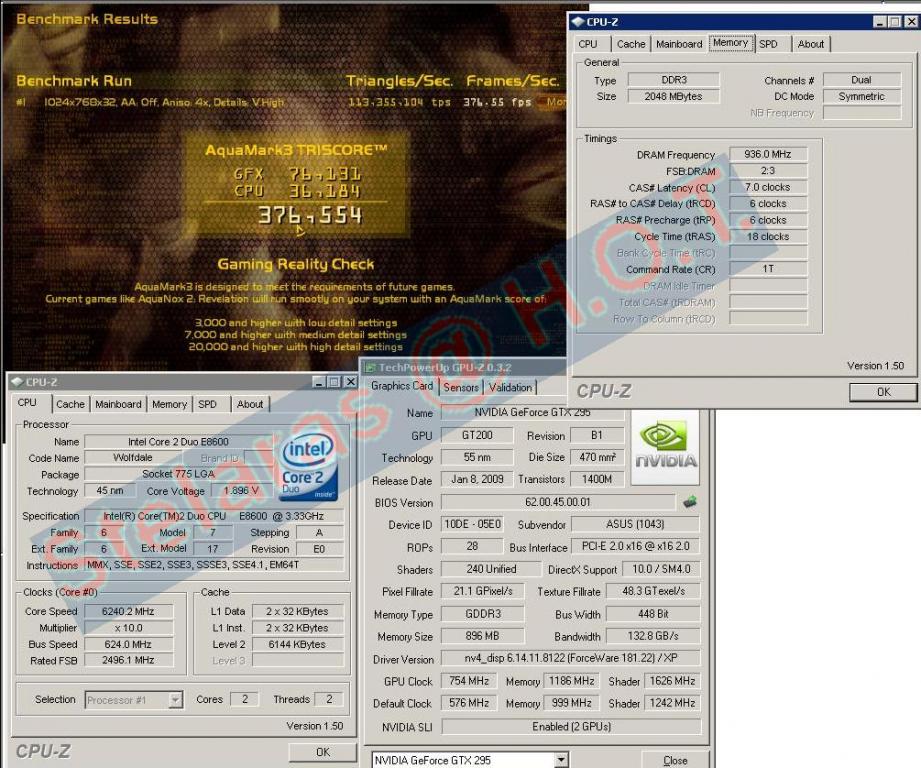Open Mainboard tab in the Processor CPU-Z window
Screen dimensions: 921x768
[x=118, y=404]
